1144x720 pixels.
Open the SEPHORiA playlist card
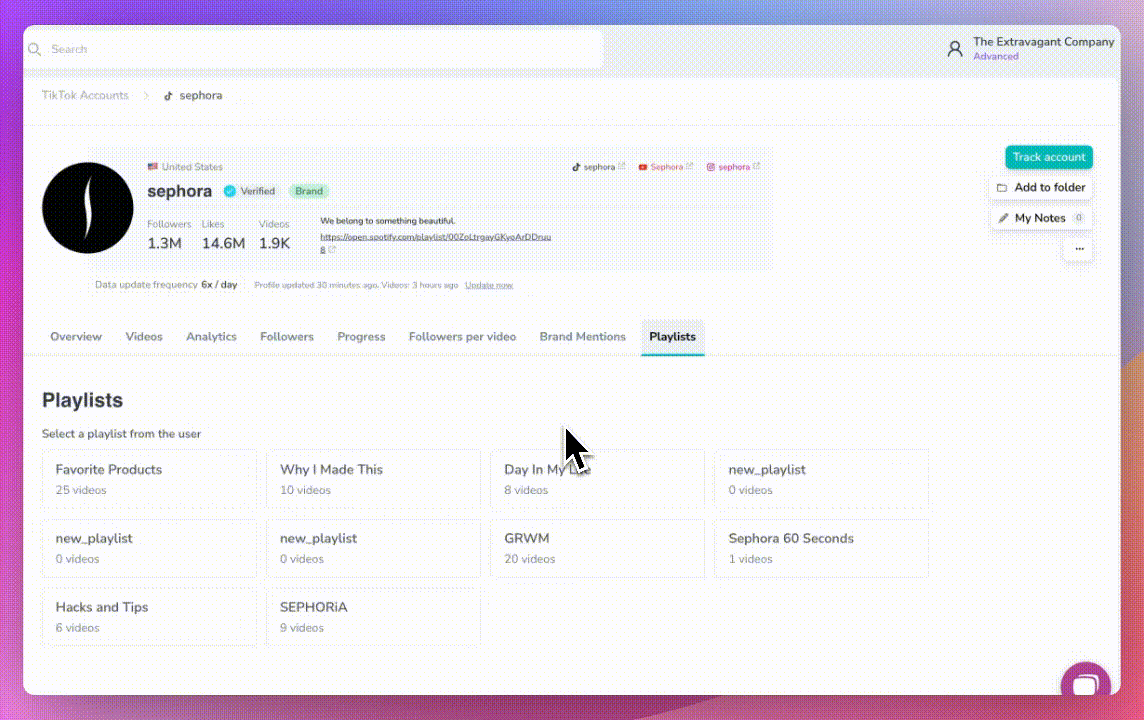374,616
